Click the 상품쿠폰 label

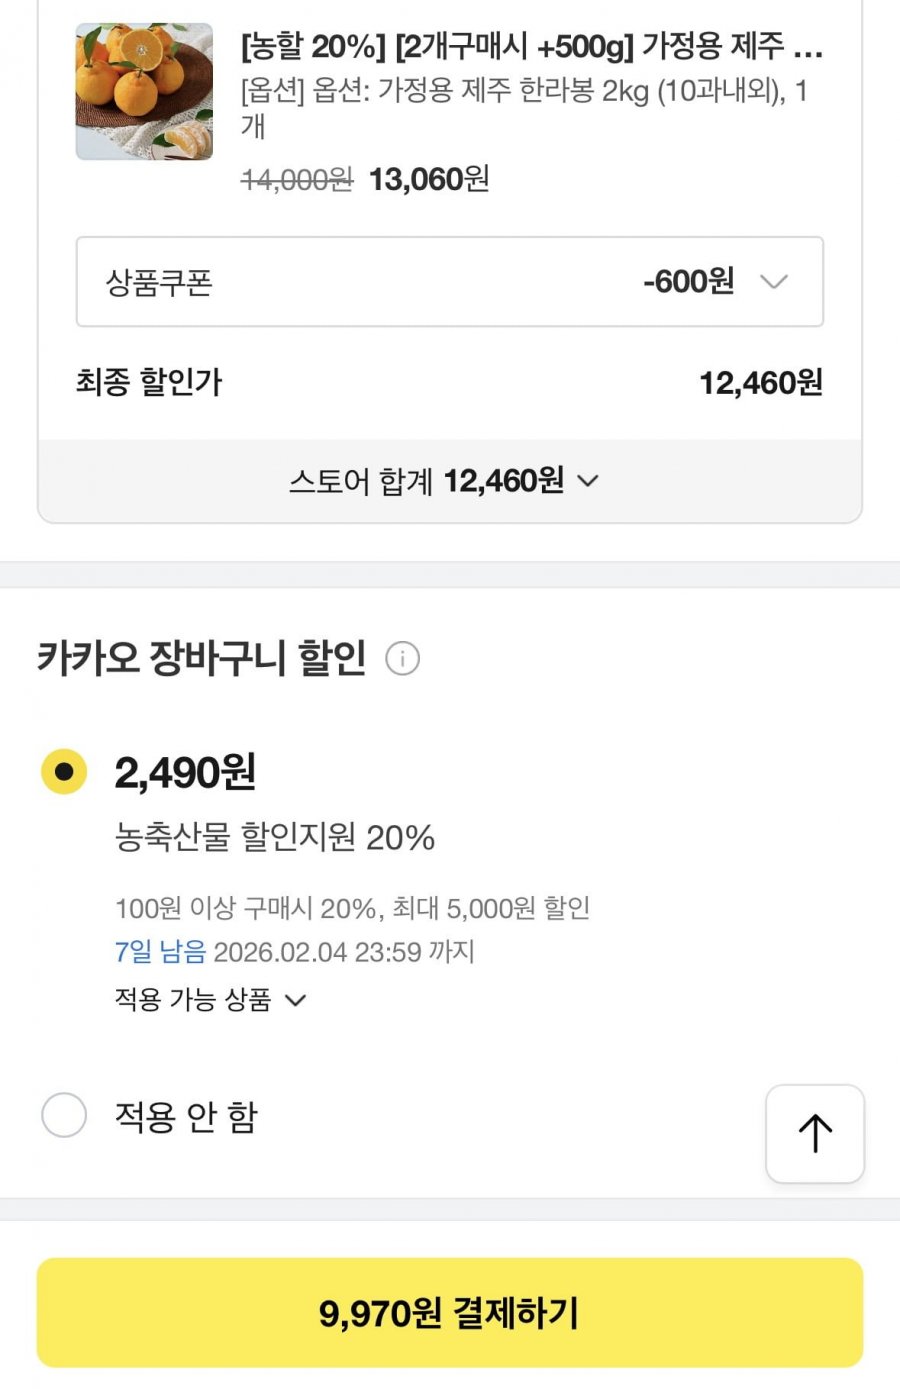(159, 283)
